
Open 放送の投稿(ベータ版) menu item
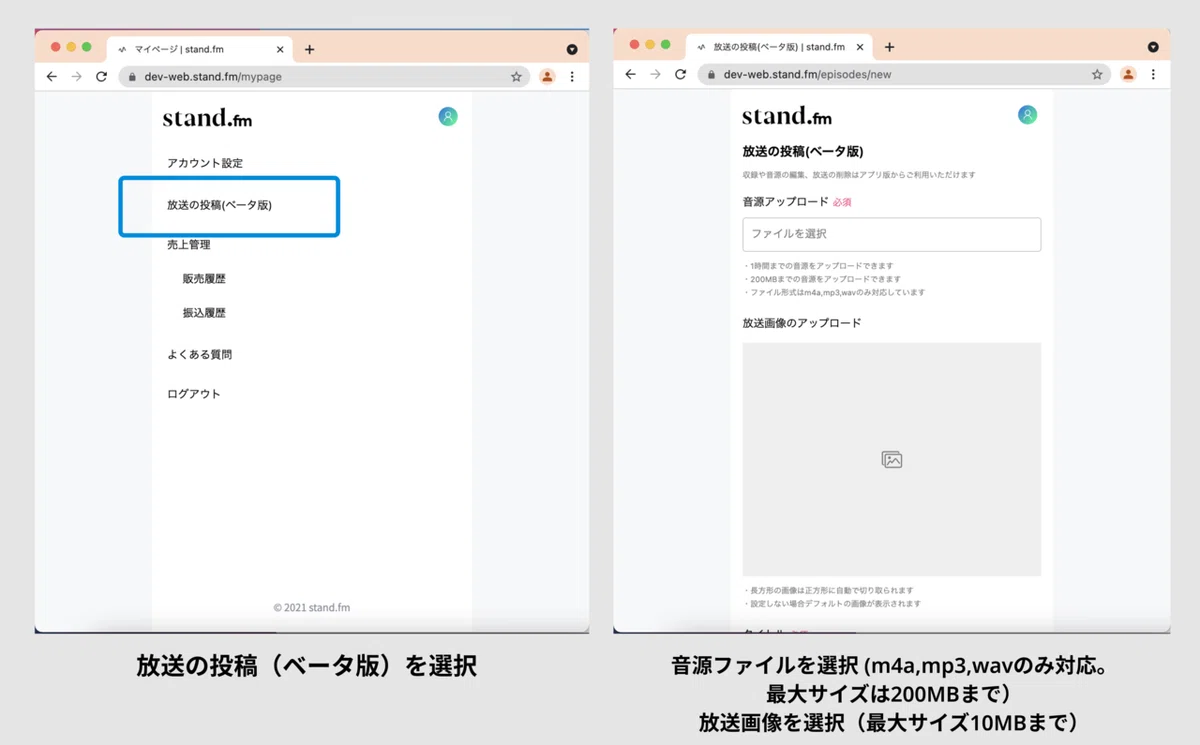click(219, 205)
